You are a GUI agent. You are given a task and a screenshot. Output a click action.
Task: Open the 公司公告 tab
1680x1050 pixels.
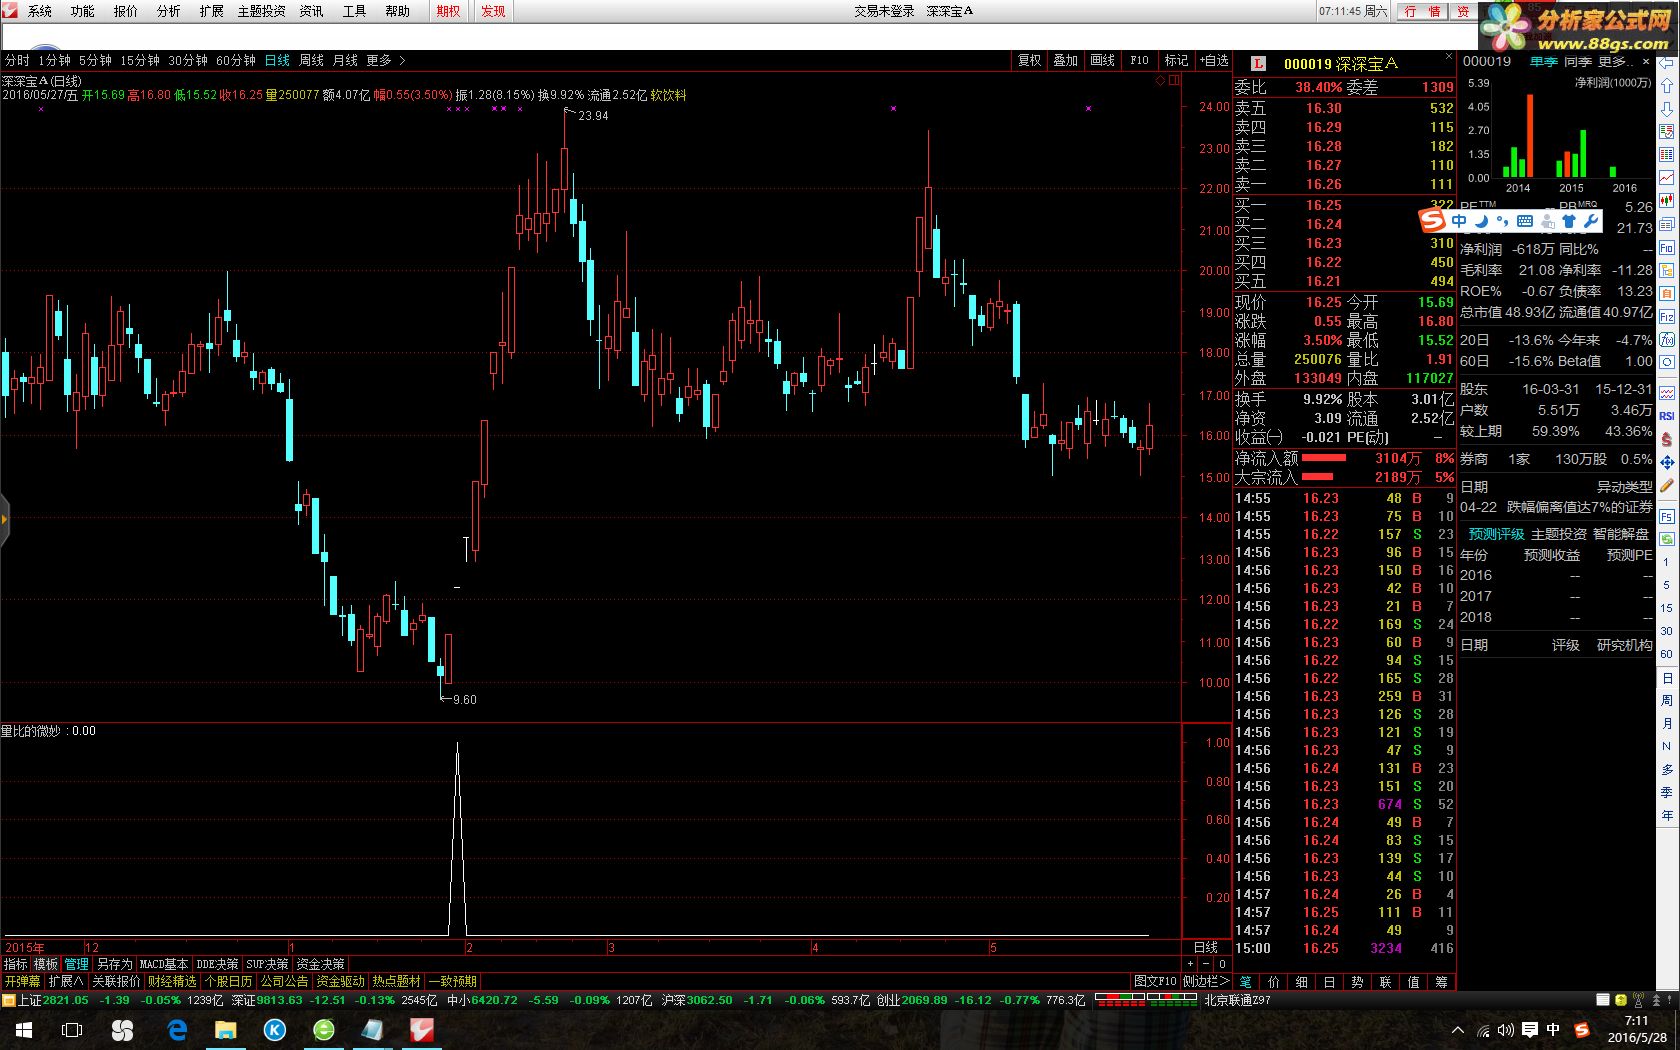(285, 981)
